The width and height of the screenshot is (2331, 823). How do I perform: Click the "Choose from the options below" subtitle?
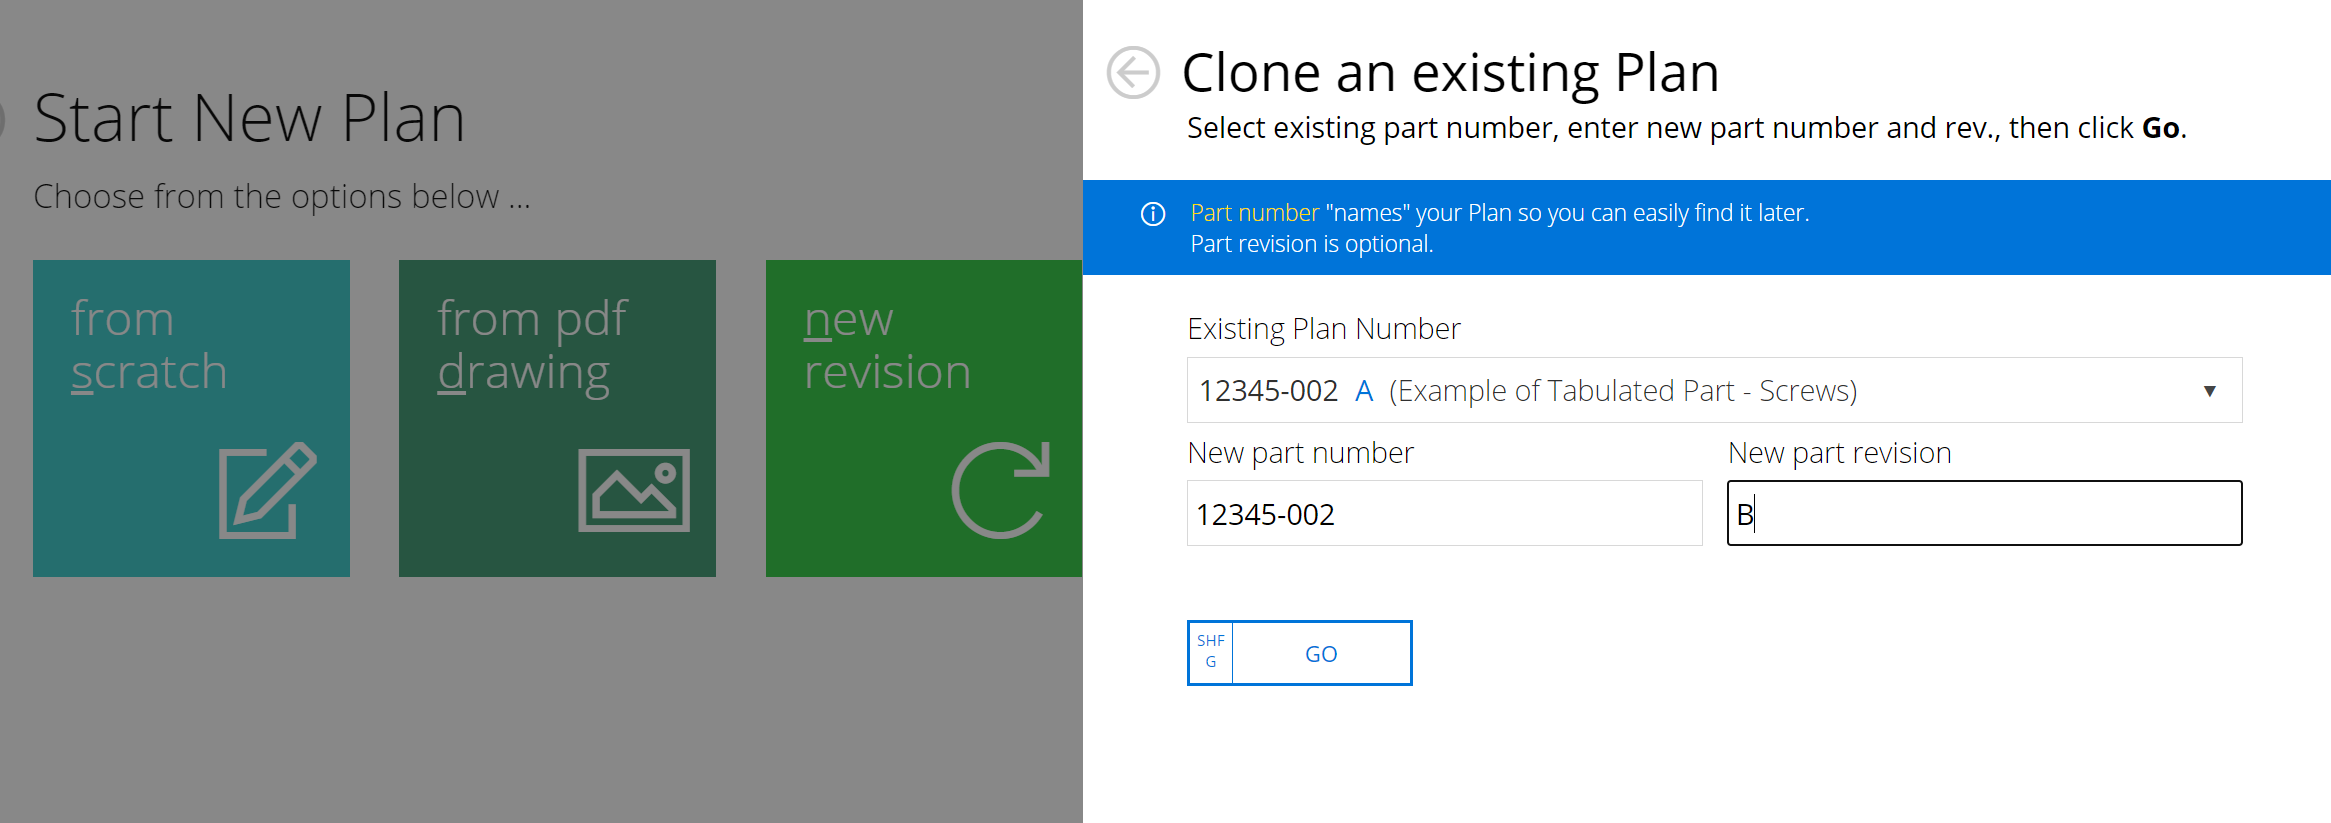[x=281, y=197]
